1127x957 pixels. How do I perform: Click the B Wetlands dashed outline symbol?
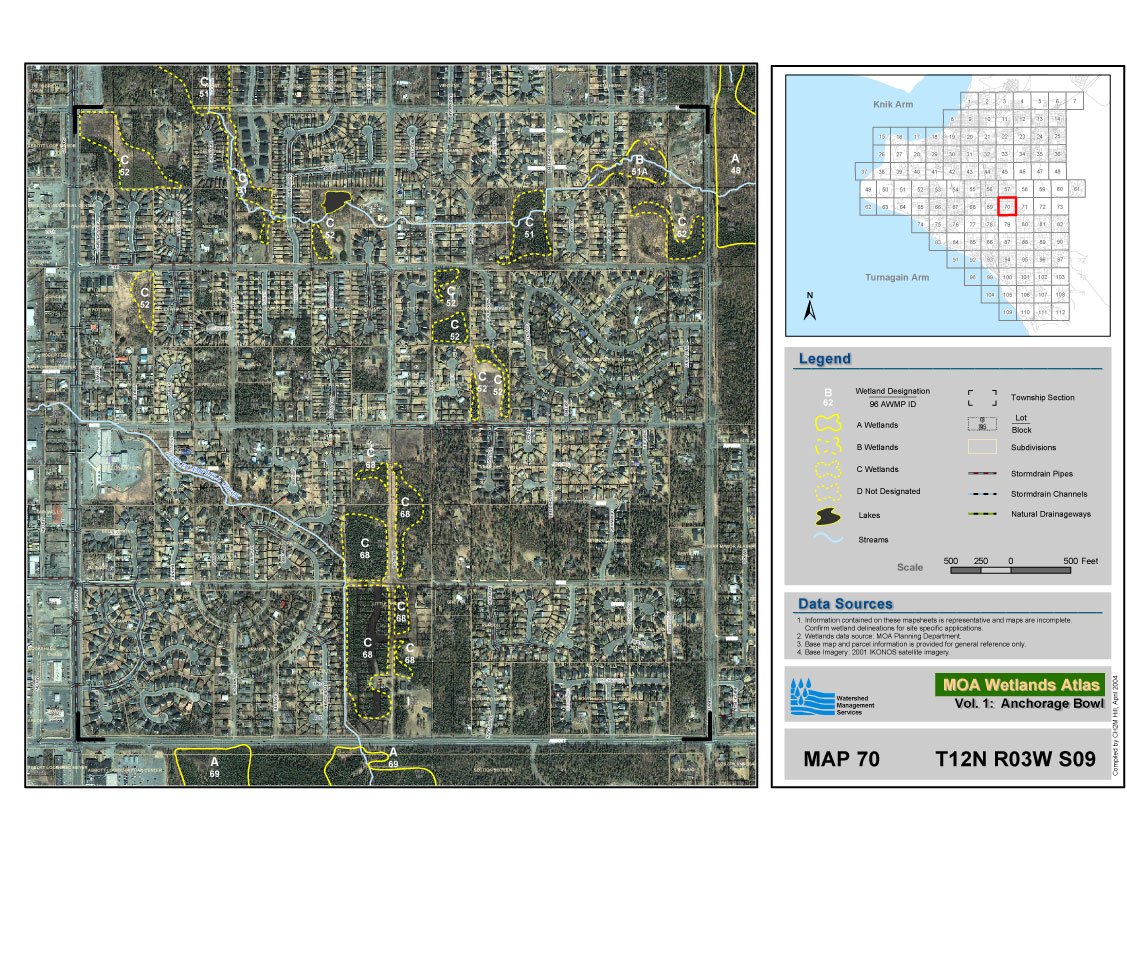pyautogui.click(x=828, y=447)
